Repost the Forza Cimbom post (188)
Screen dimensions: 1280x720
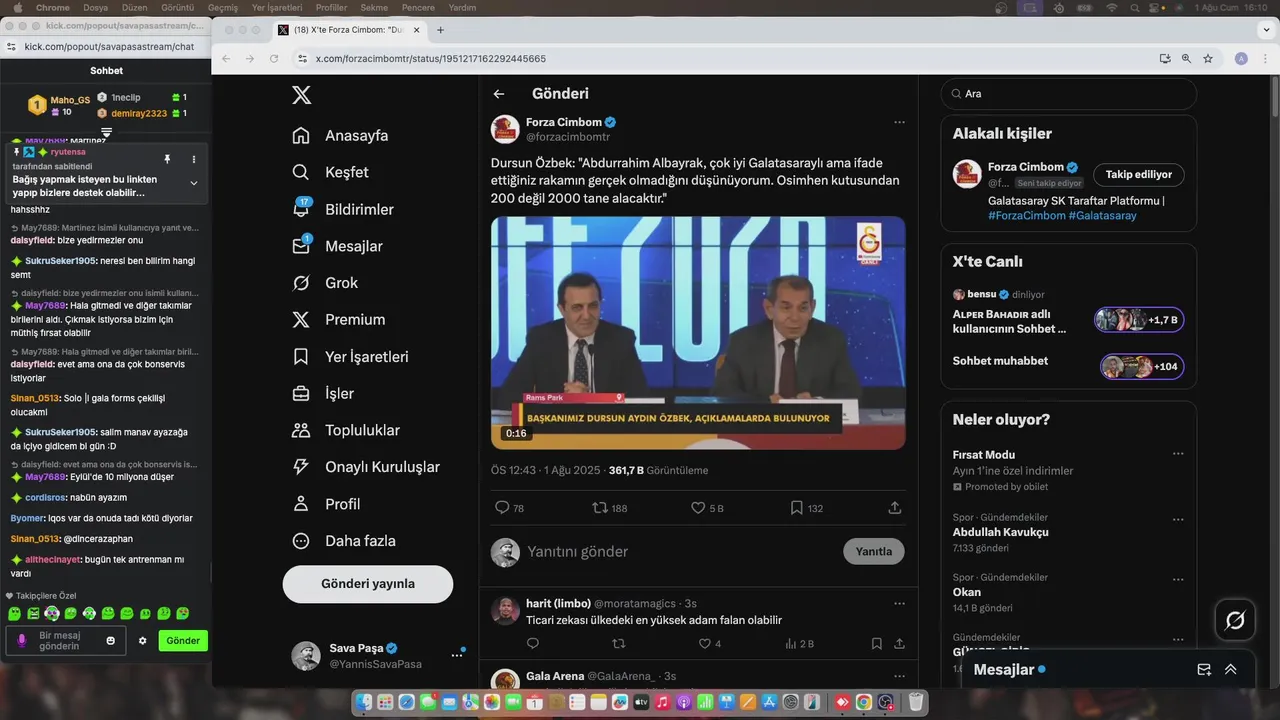(x=610, y=508)
